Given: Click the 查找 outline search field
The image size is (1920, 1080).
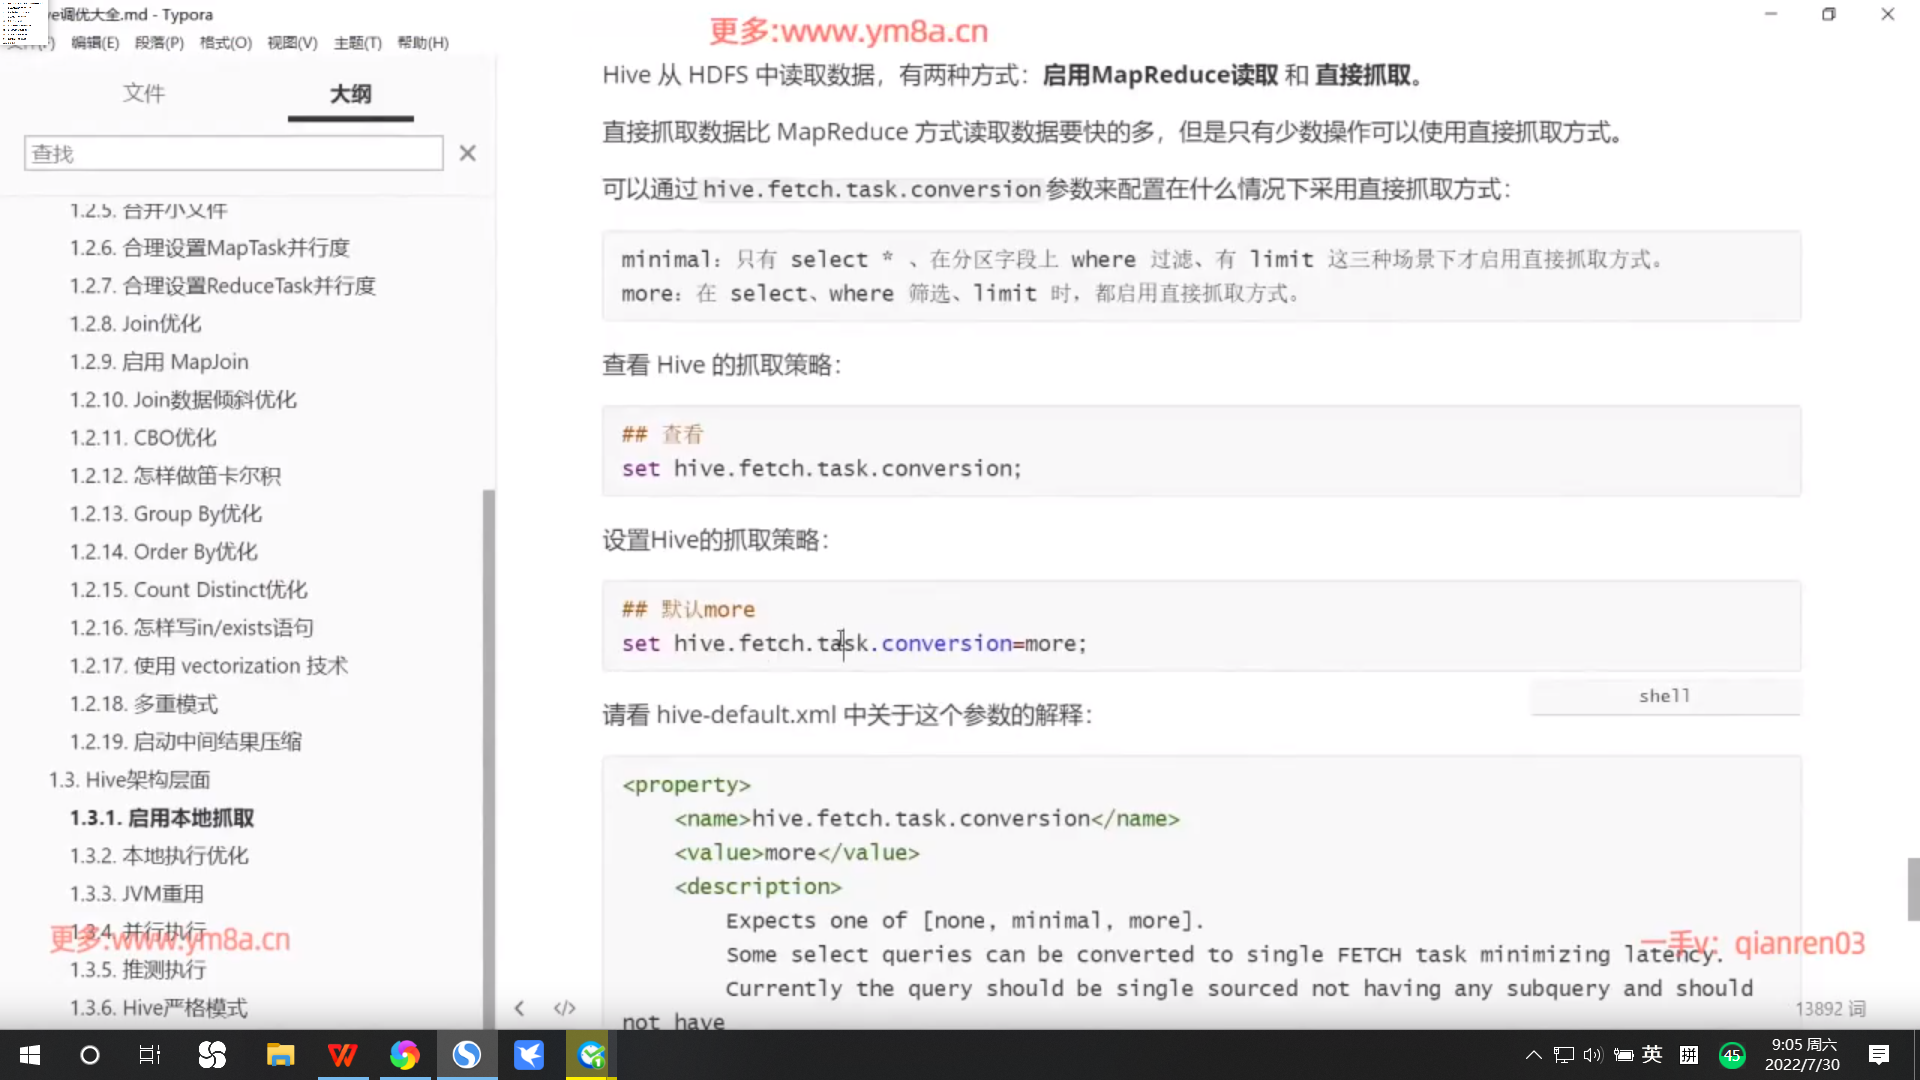Looking at the screenshot, I should tap(233, 154).
